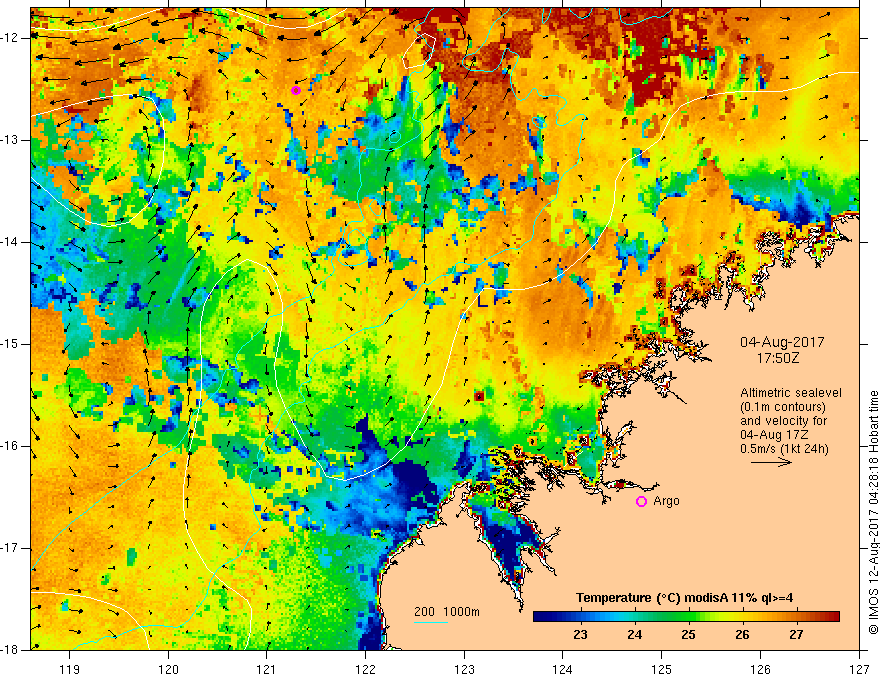Click the 0.5m/s velocity scale arrow

pyautogui.click(x=771, y=462)
